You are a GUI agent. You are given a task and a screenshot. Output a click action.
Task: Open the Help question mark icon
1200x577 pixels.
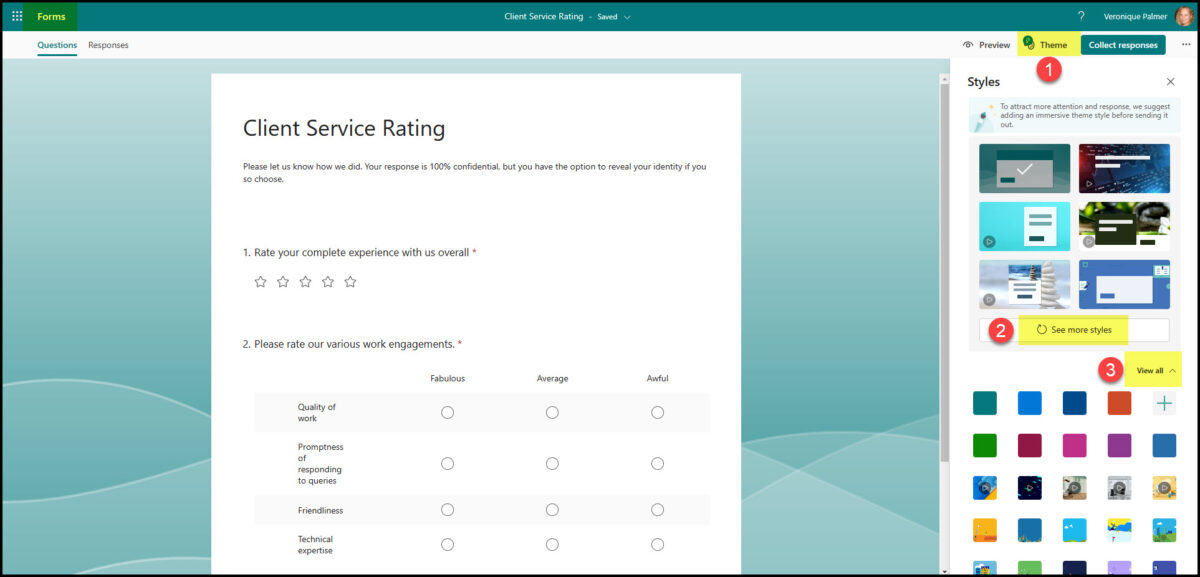(1080, 15)
